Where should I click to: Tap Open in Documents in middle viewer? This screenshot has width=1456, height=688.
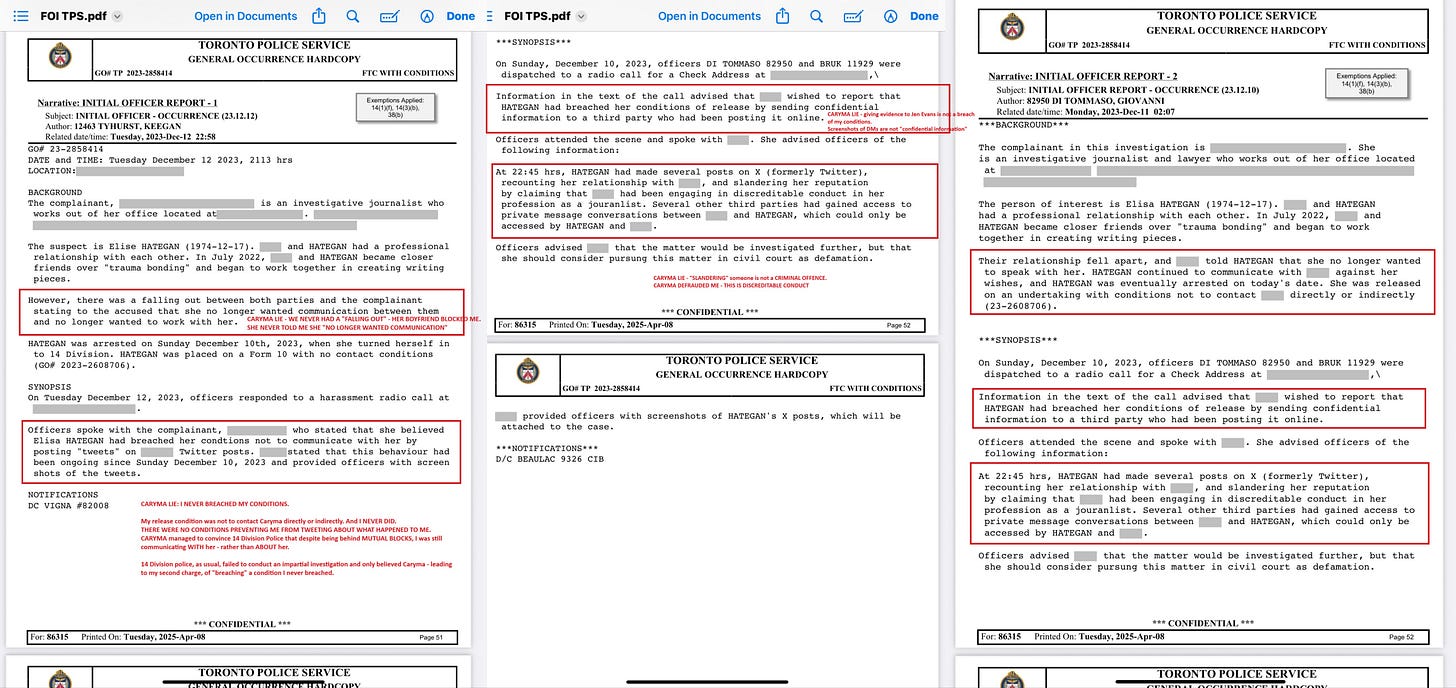[x=710, y=16]
